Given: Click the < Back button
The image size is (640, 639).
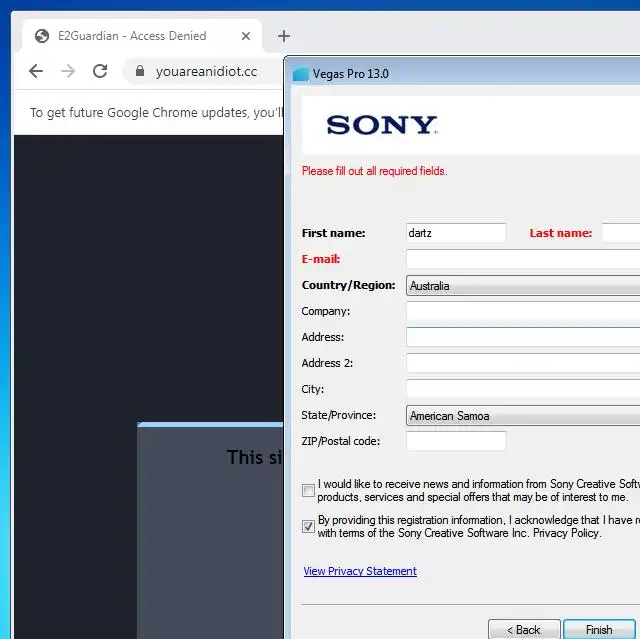Looking at the screenshot, I should click(x=524, y=629).
